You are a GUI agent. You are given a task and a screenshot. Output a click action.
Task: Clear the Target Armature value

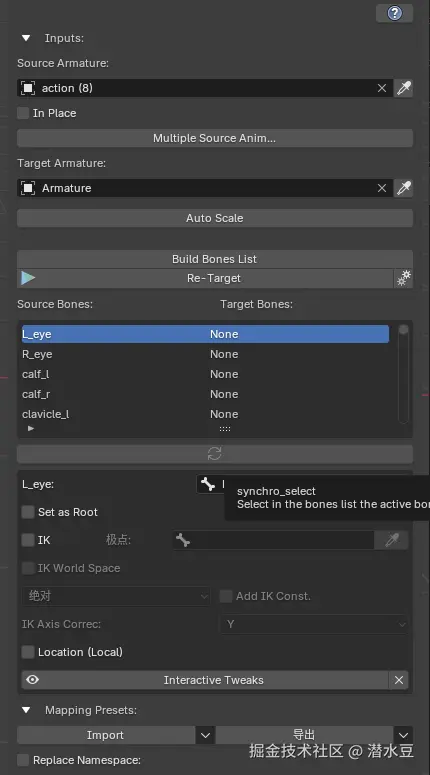tap(382, 188)
